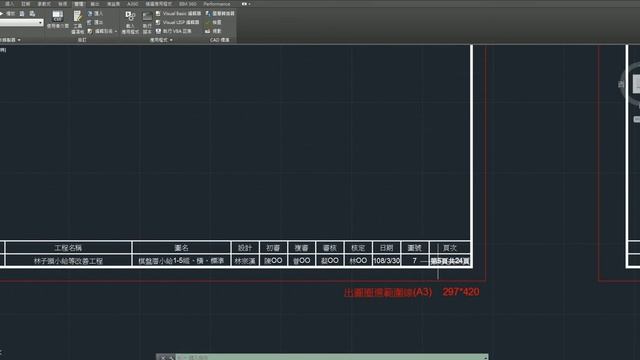Select the '圖名' header cell

click(x=181, y=248)
